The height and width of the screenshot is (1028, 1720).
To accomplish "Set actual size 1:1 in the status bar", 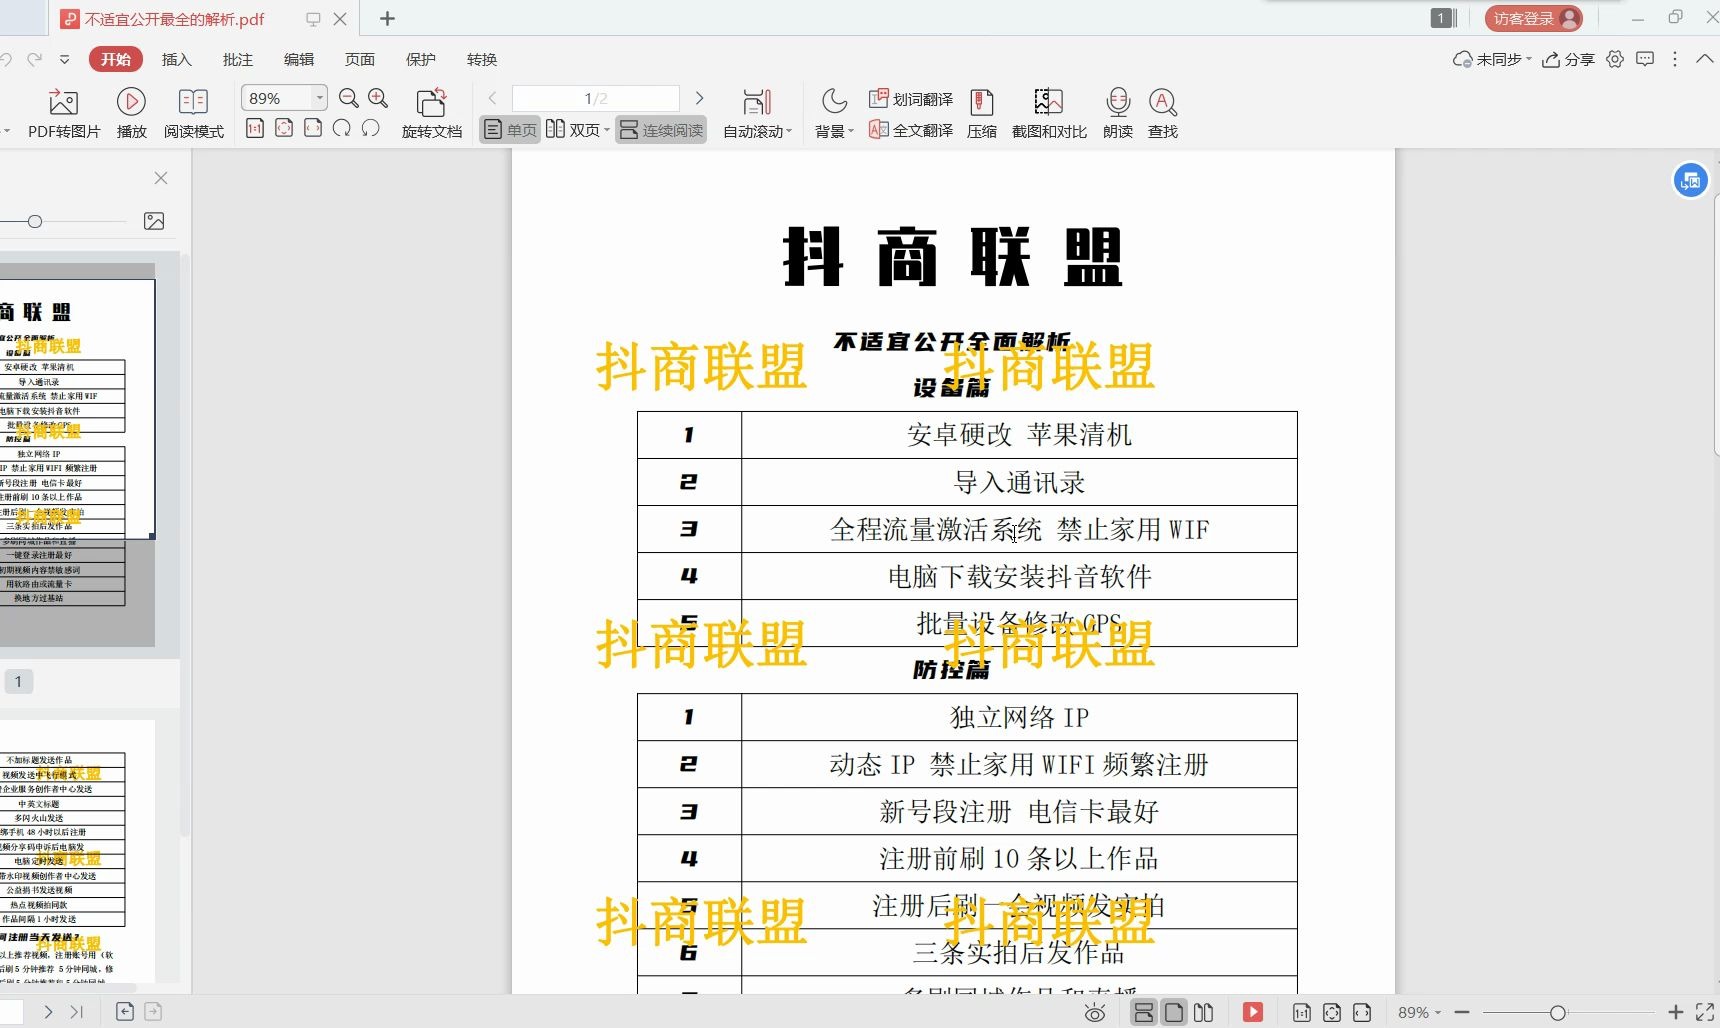I will coord(1302,1013).
